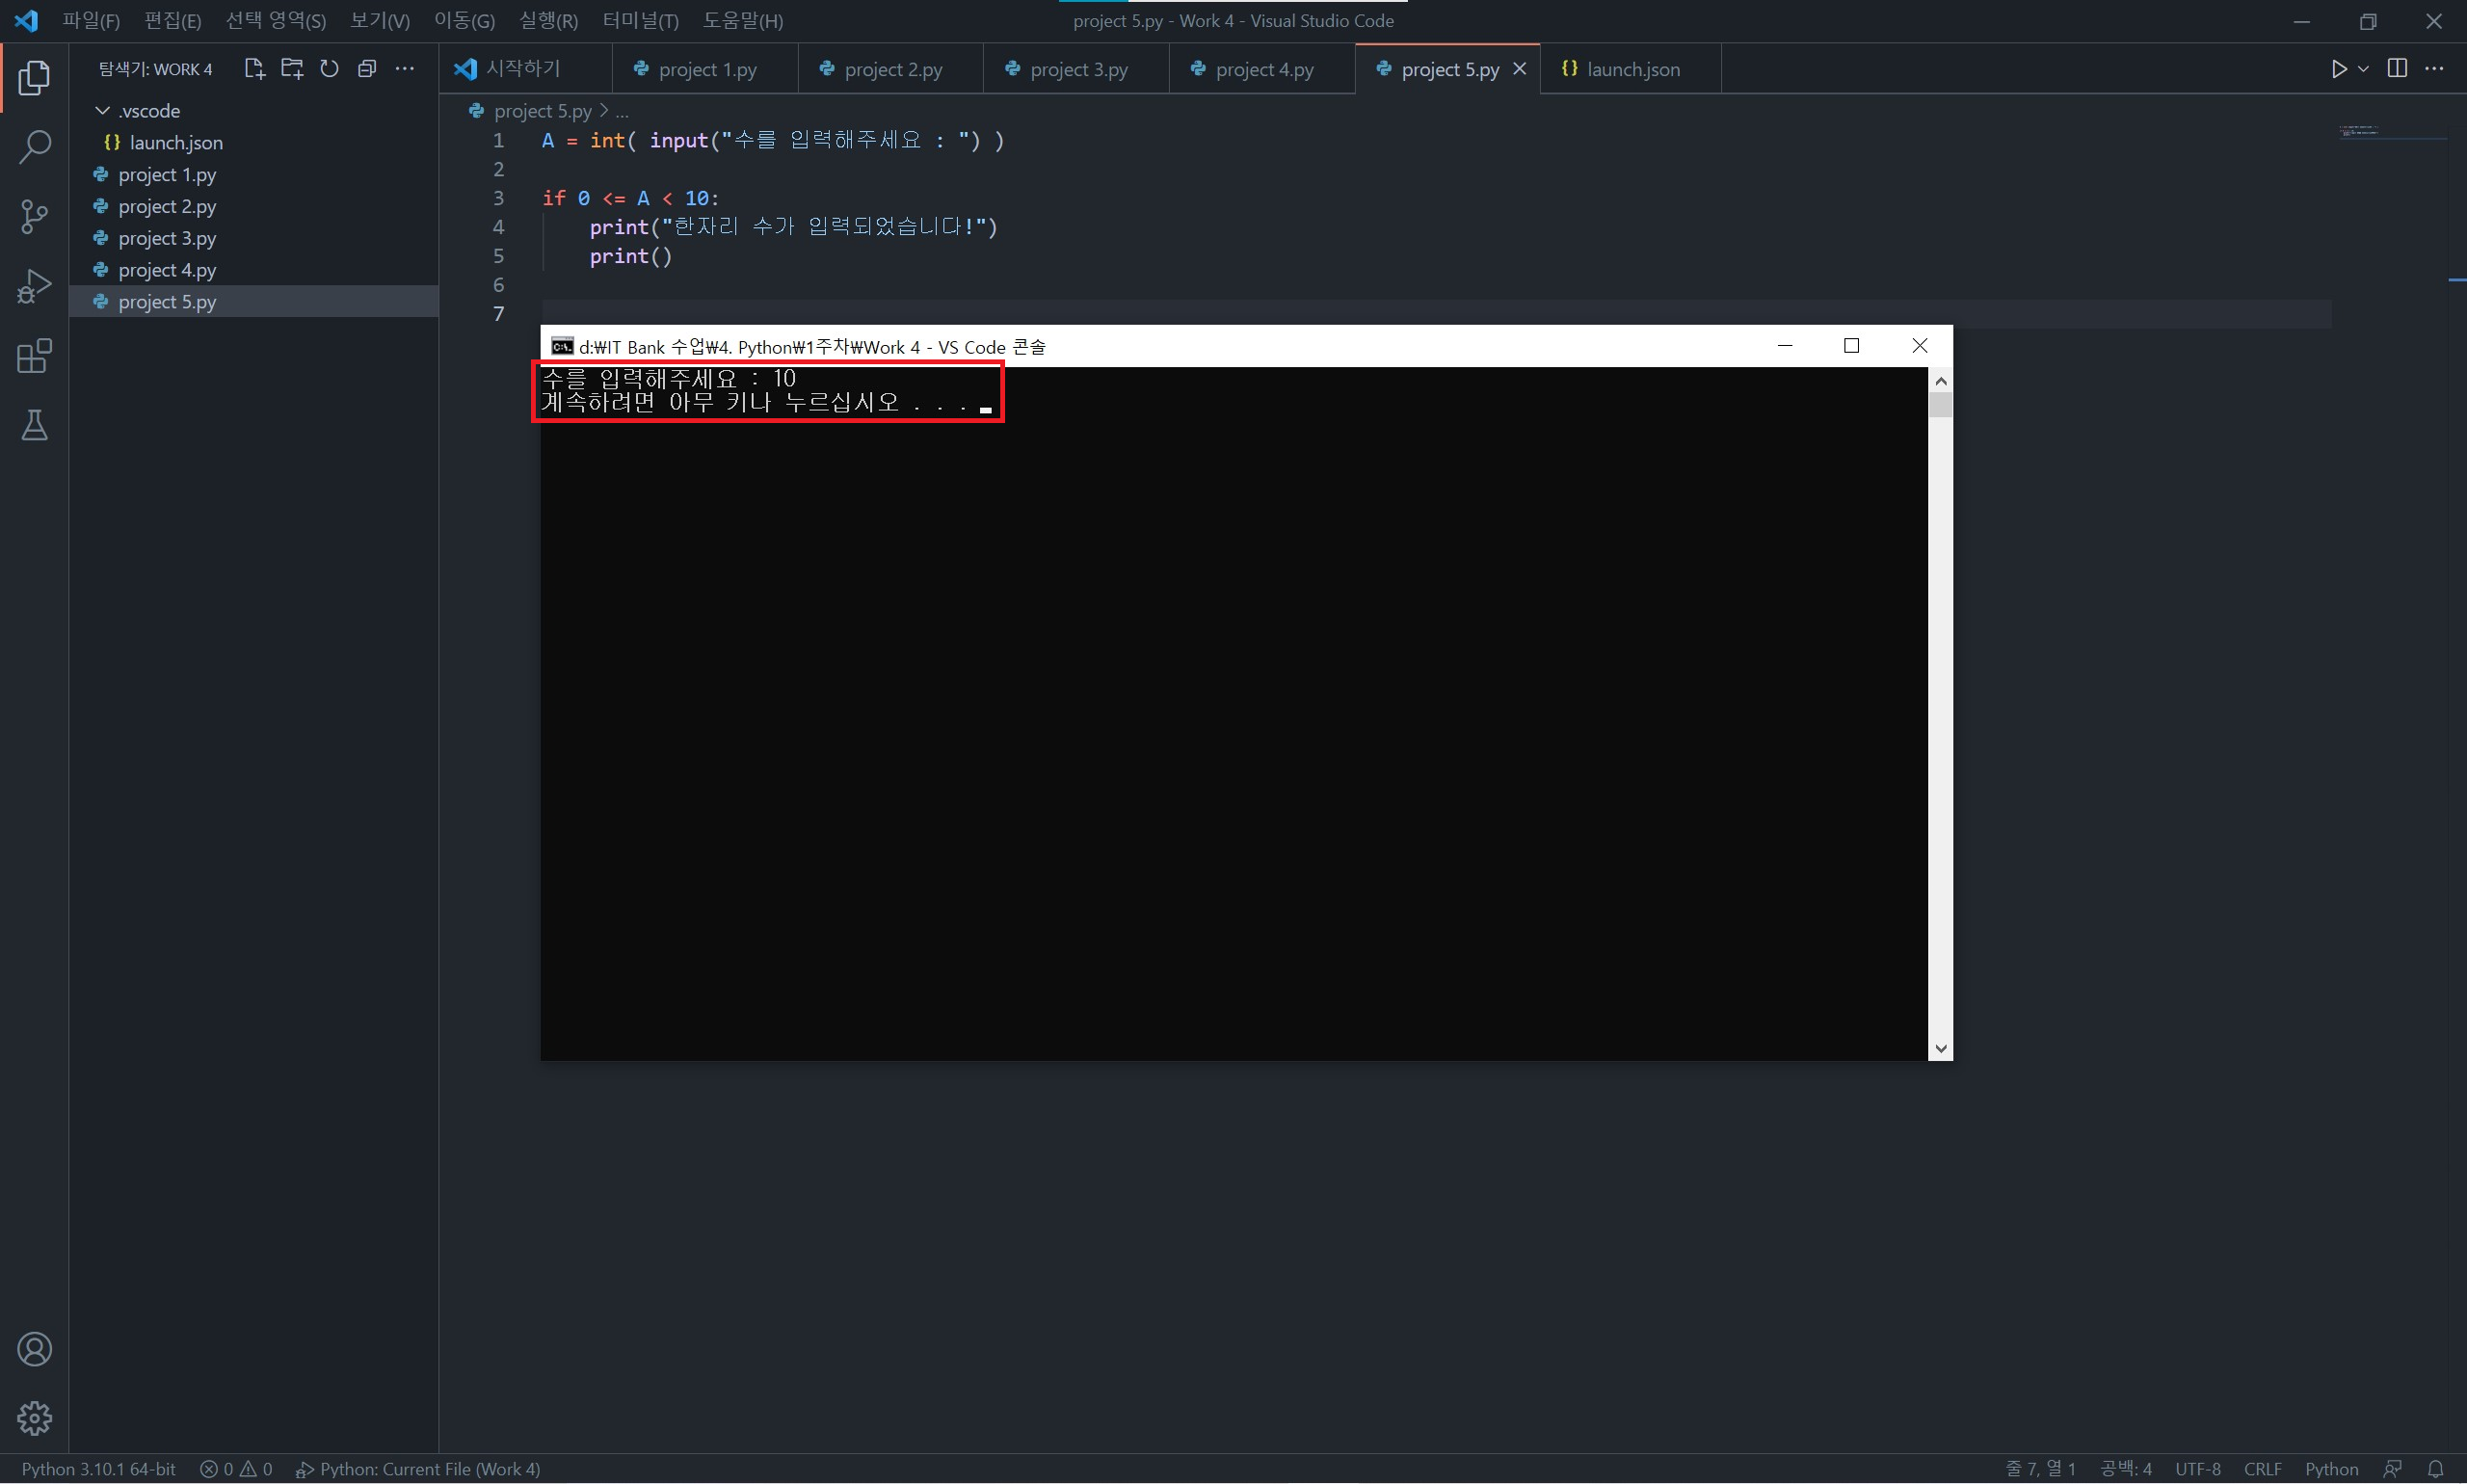Viewport: 2467px width, 1484px height.
Task: Collapse the .vscode folder
Action: pyautogui.click(x=102, y=111)
